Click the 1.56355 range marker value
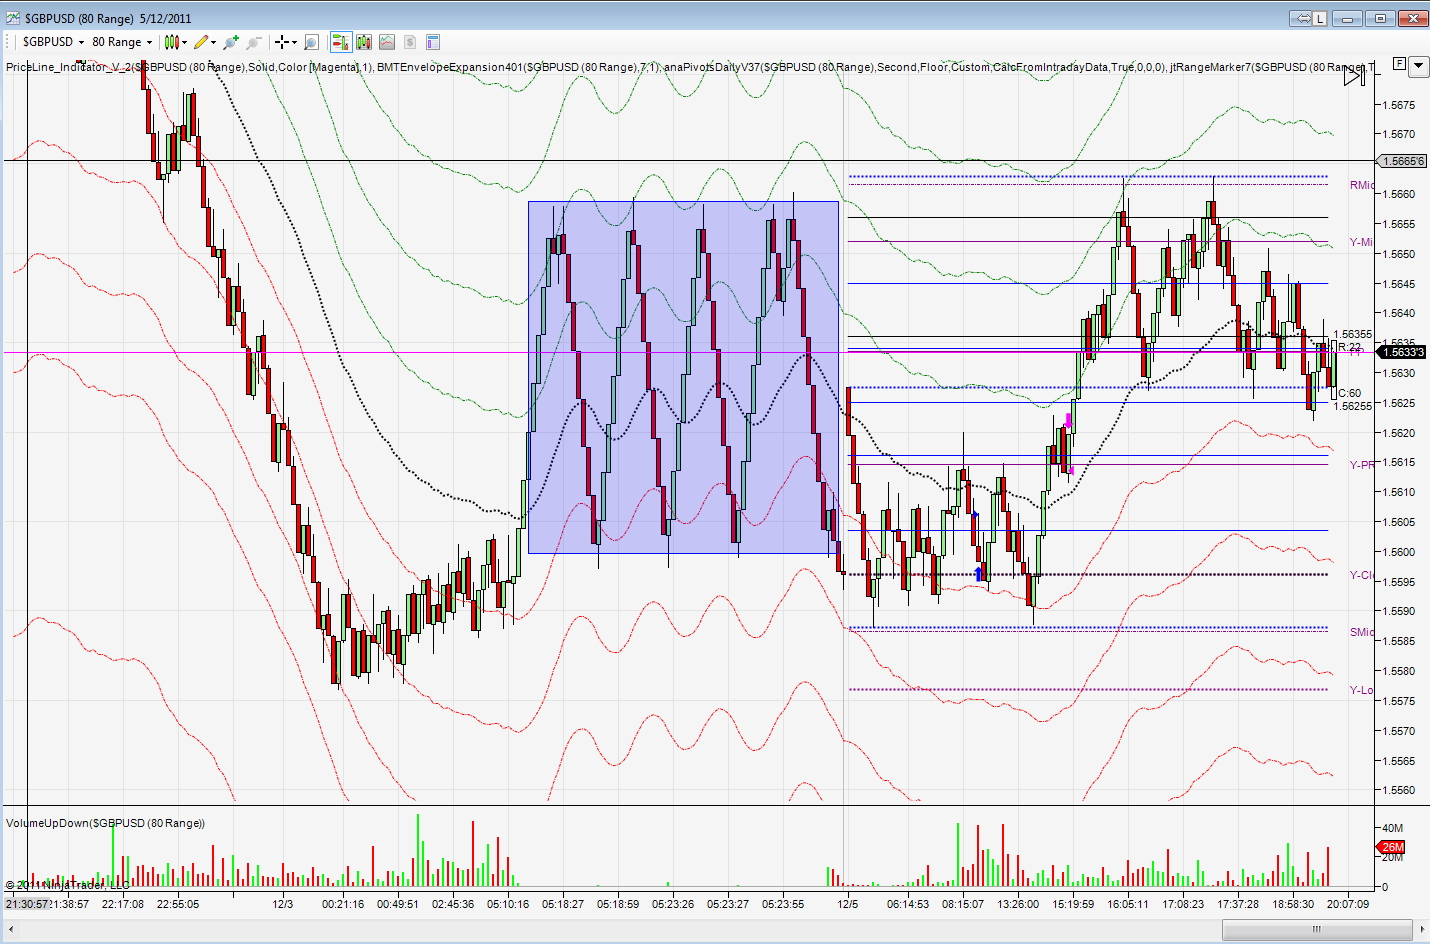 click(1352, 334)
